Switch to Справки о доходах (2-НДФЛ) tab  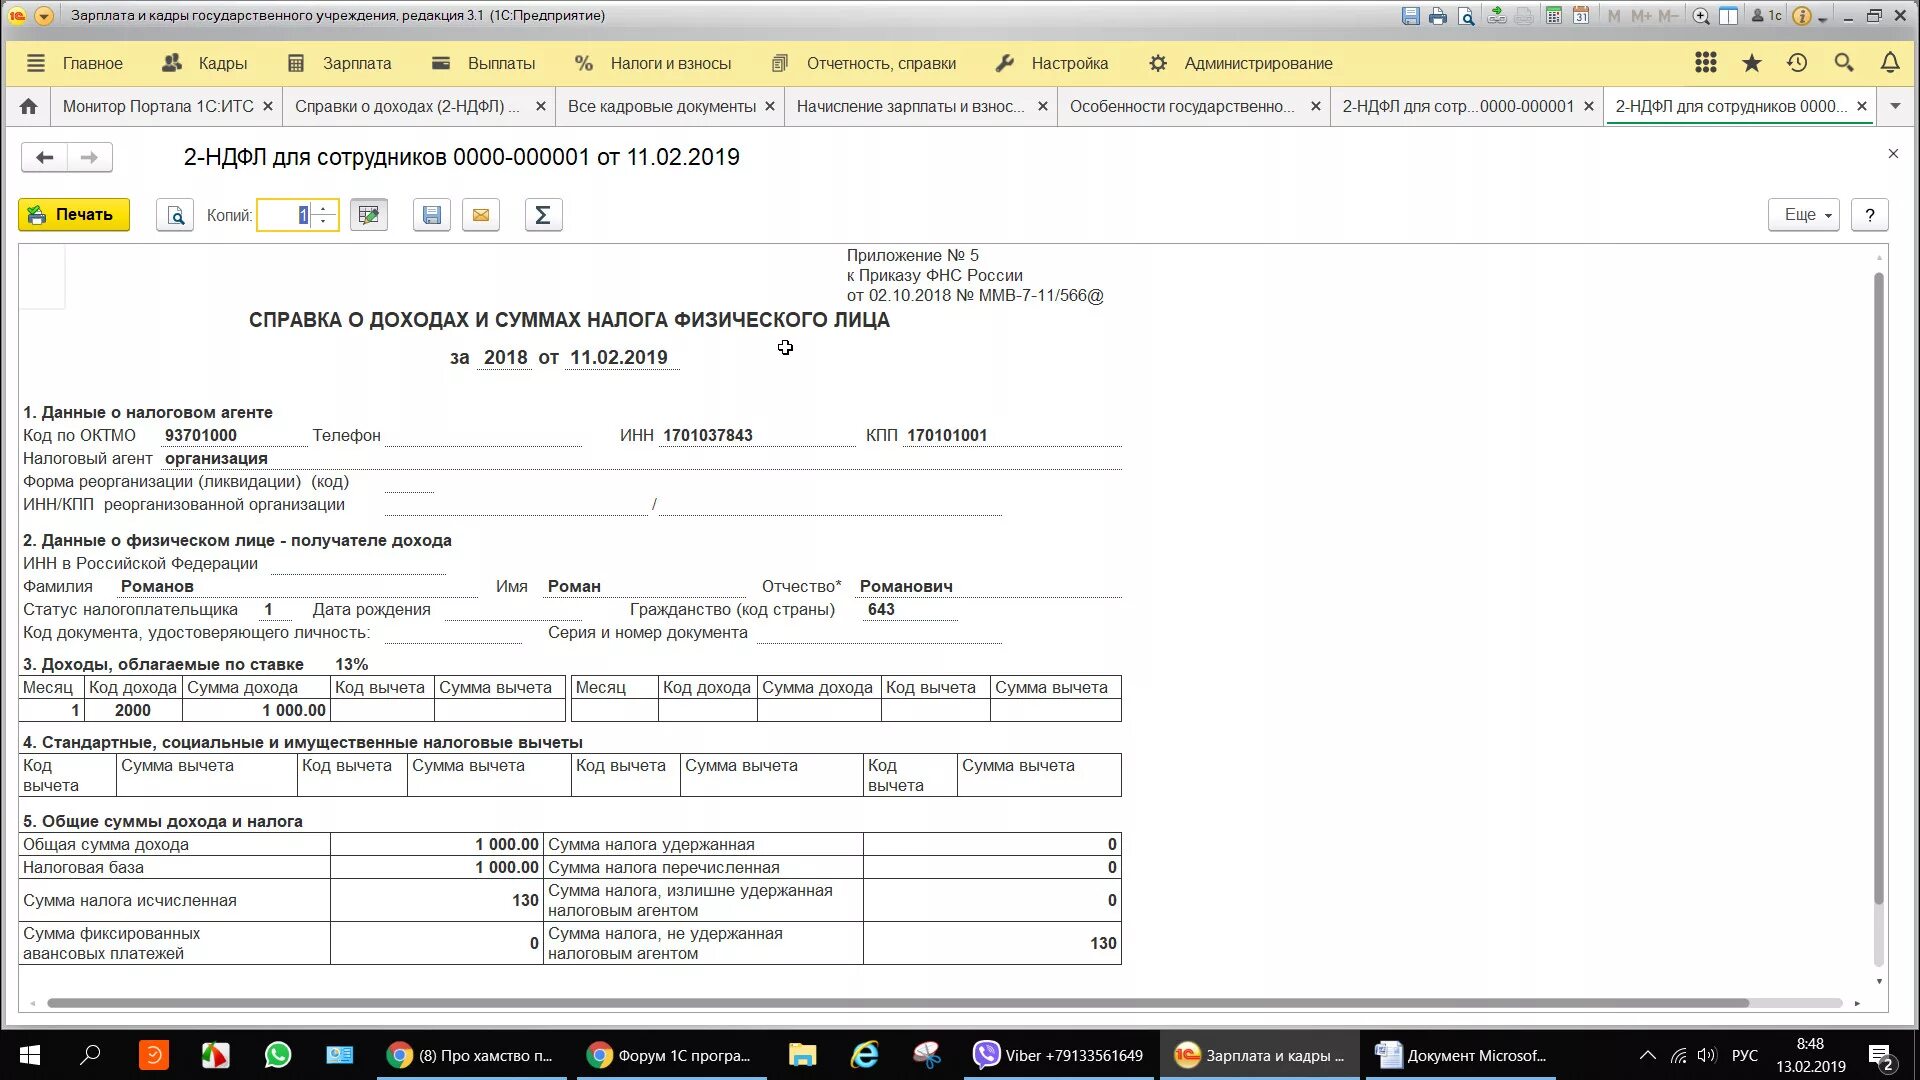coord(407,106)
